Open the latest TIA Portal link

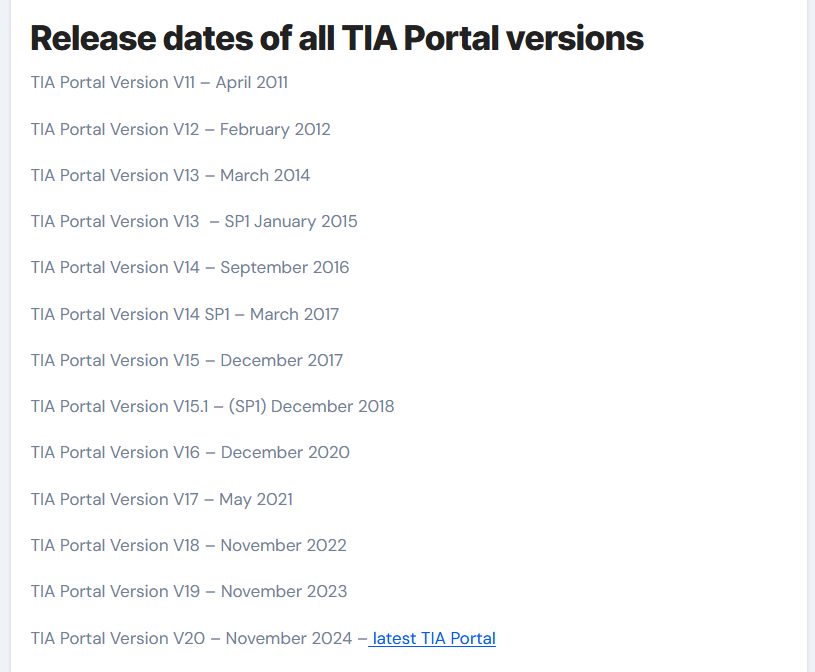tap(434, 638)
